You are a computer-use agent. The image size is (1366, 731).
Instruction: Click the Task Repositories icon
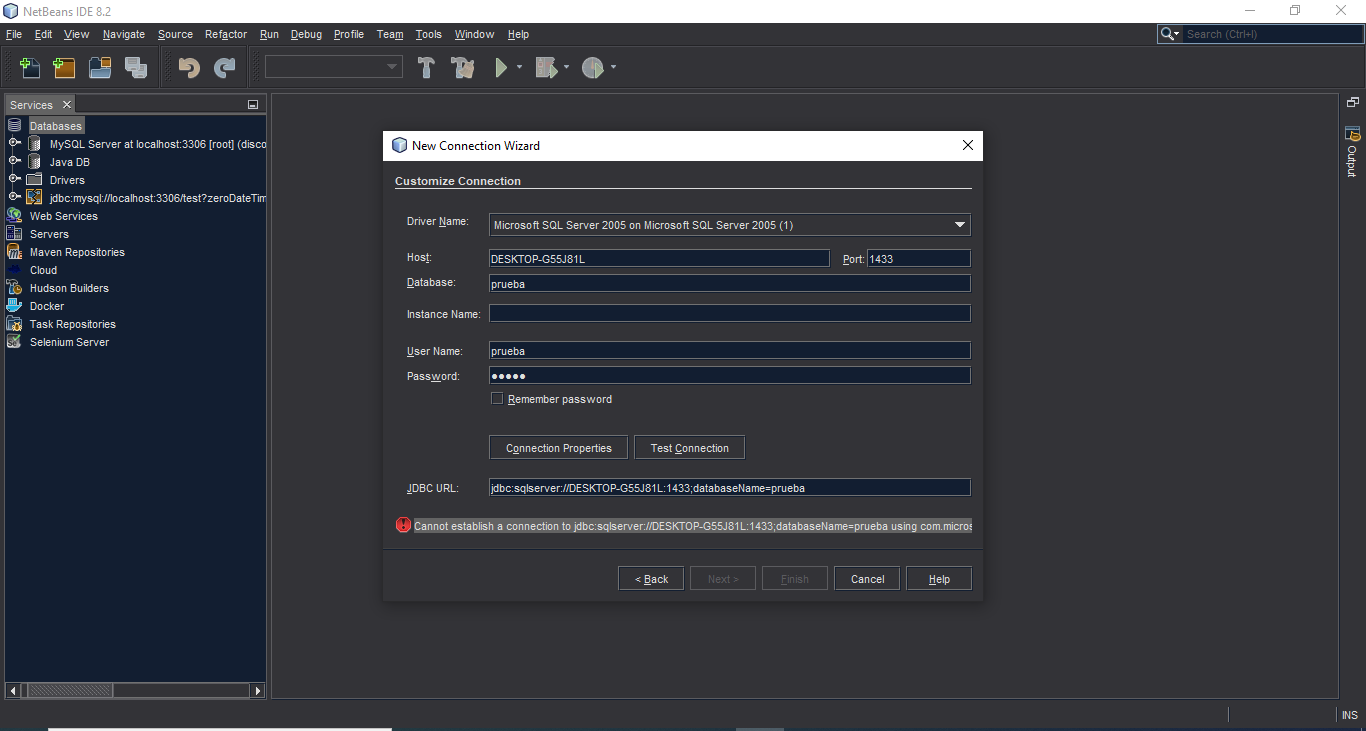coord(14,324)
